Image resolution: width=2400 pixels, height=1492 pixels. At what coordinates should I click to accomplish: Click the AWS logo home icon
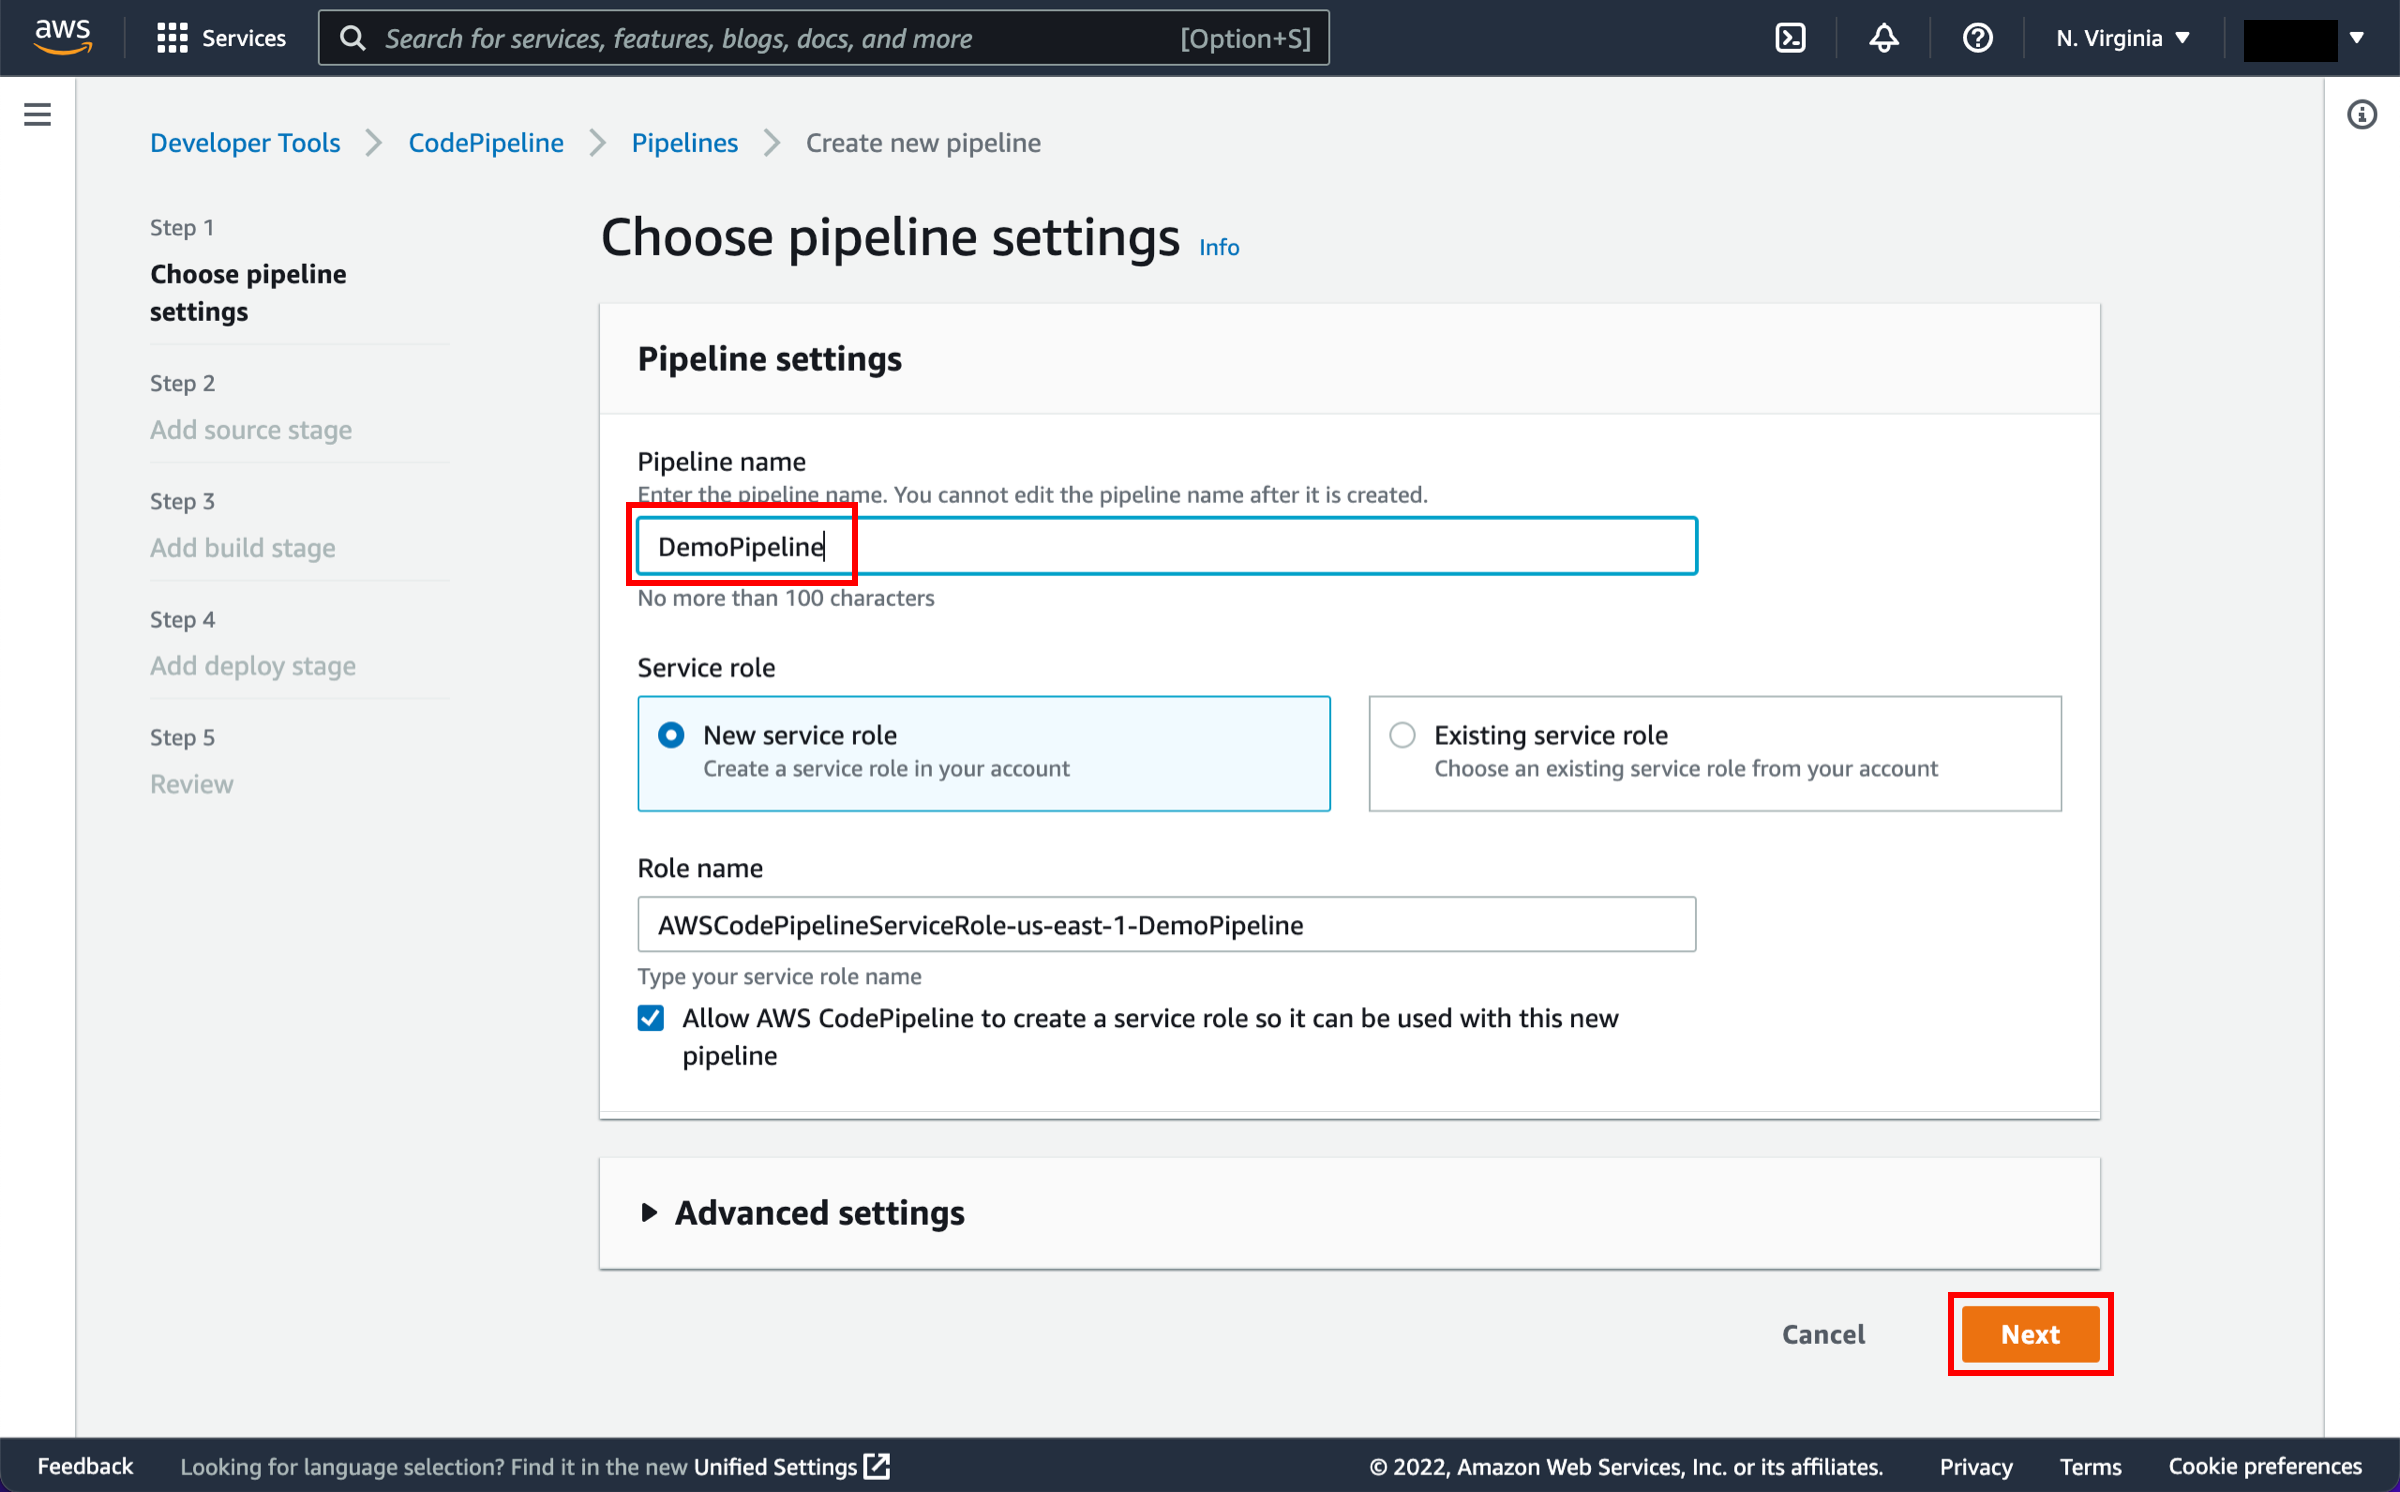[63, 37]
